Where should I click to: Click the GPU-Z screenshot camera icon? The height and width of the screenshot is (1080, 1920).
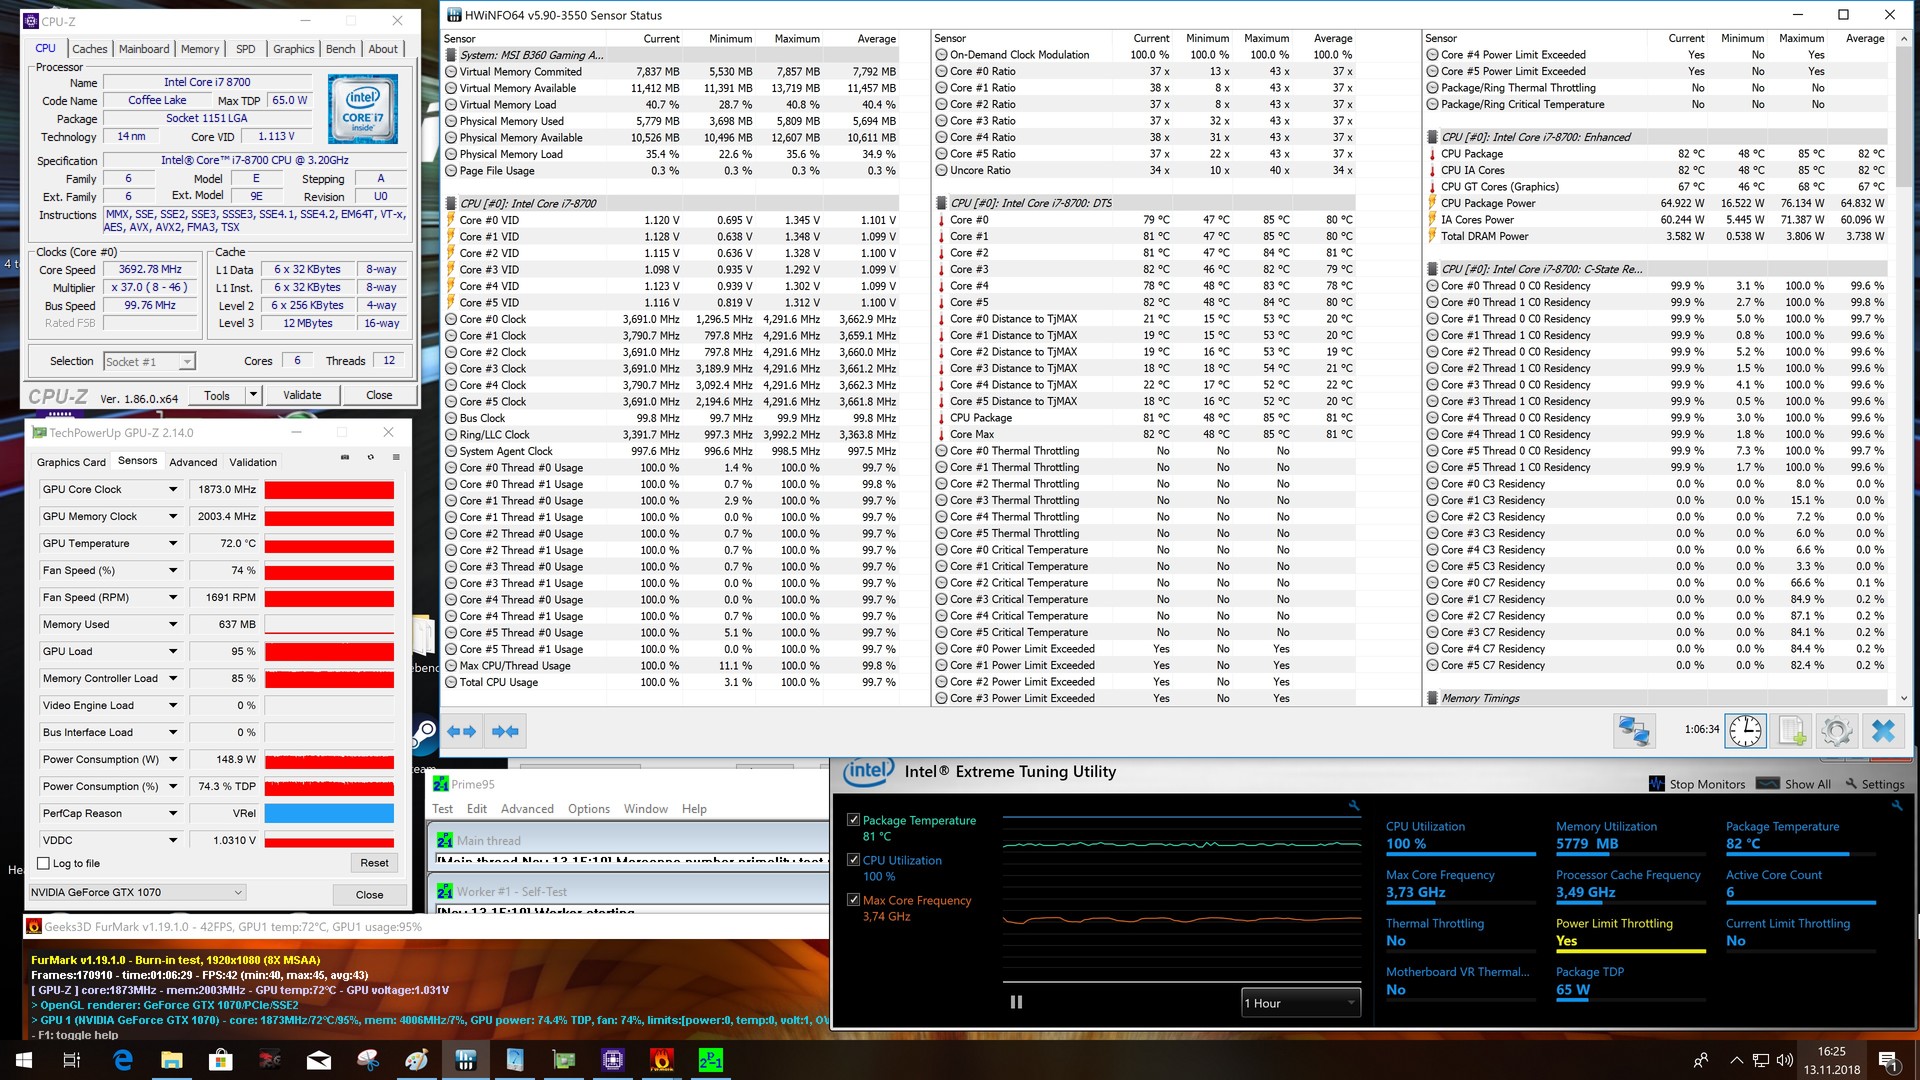345,457
